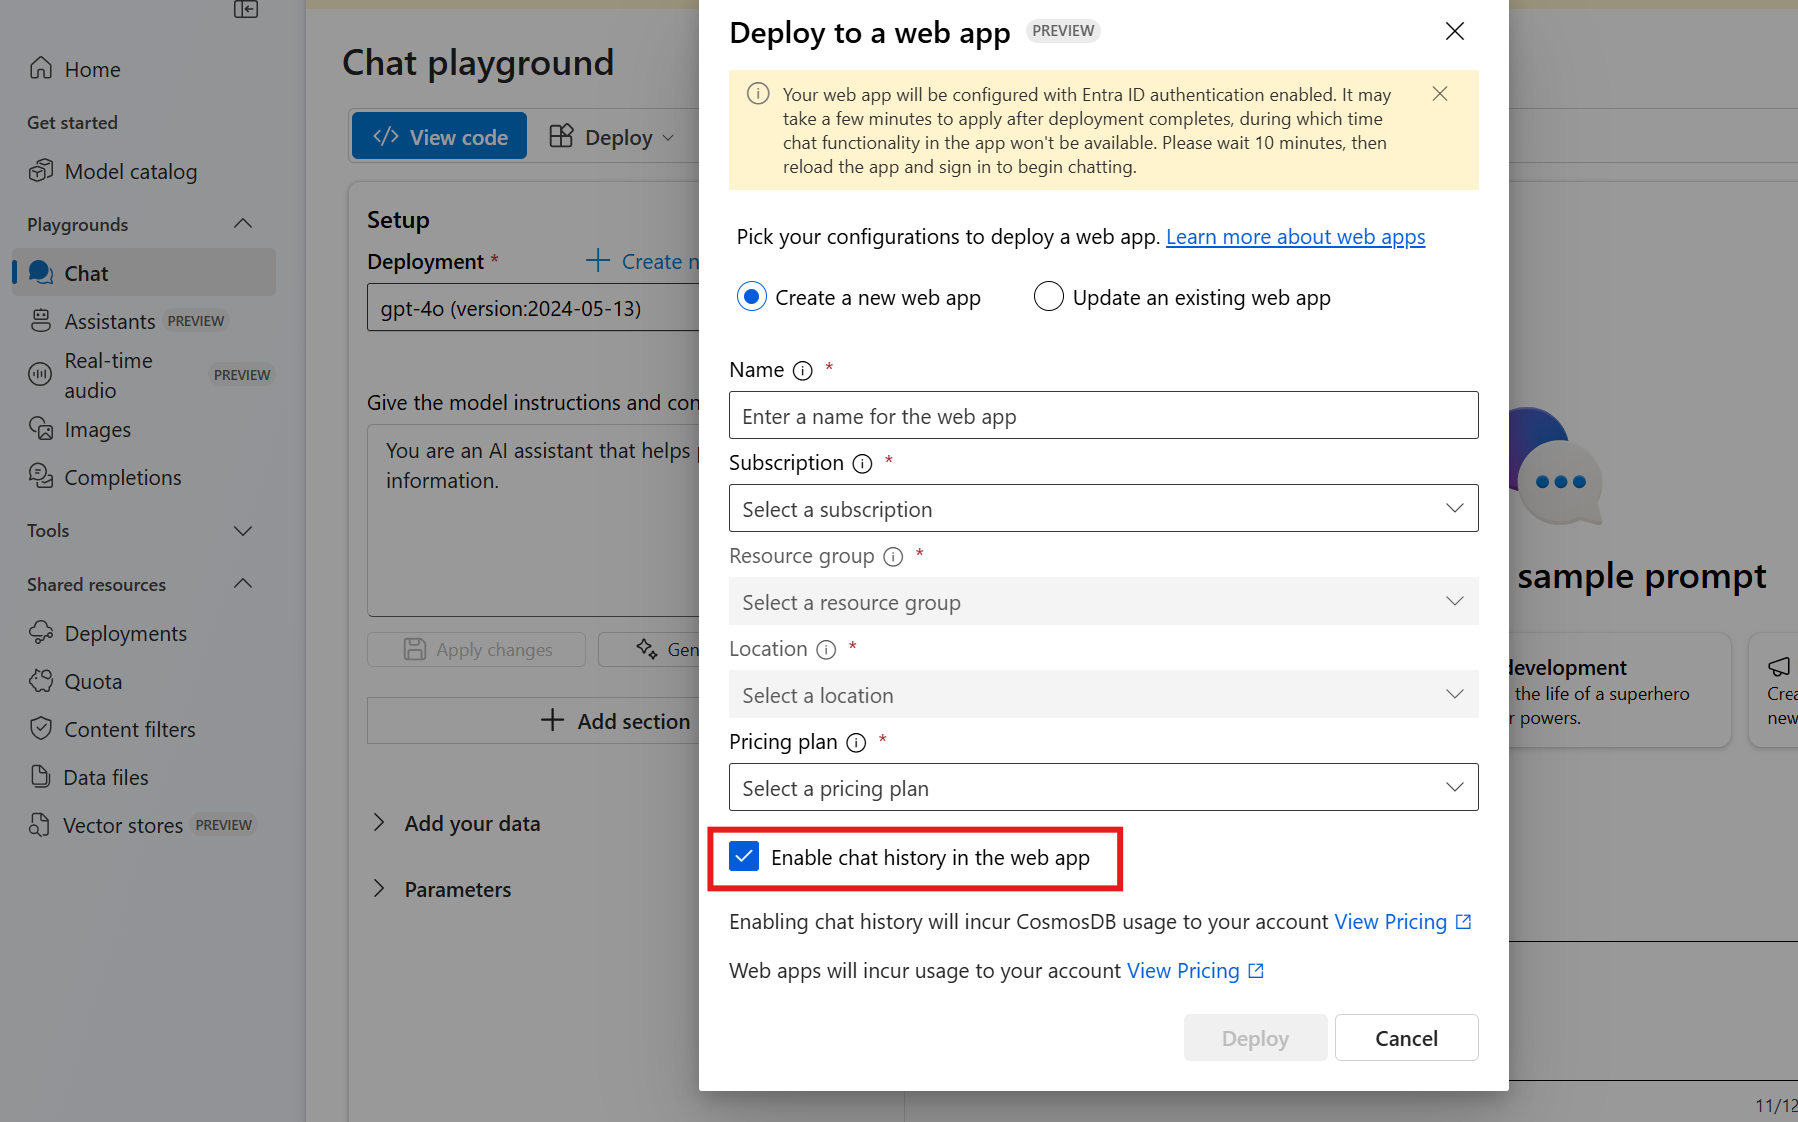Click the Name field info icon
1798x1122 pixels.
tap(802, 371)
